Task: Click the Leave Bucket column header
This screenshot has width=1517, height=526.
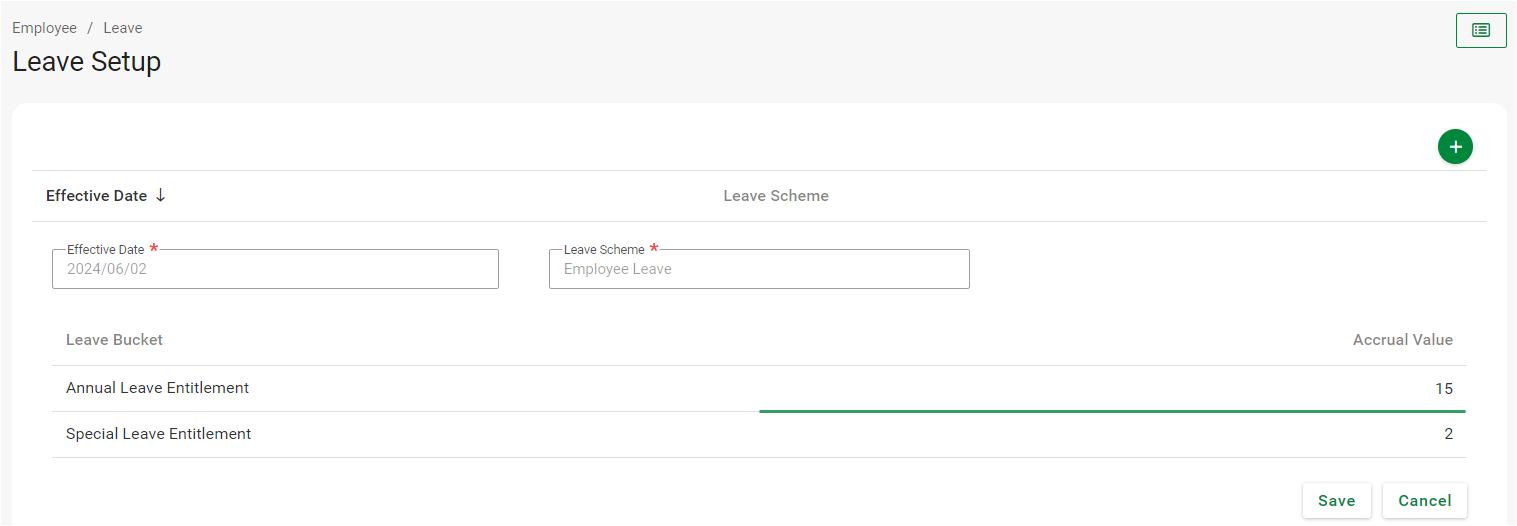Action: tap(114, 340)
